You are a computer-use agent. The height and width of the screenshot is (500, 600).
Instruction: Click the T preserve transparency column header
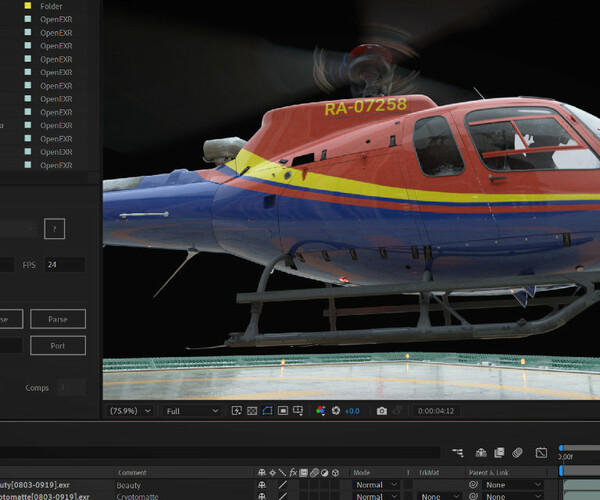point(408,473)
